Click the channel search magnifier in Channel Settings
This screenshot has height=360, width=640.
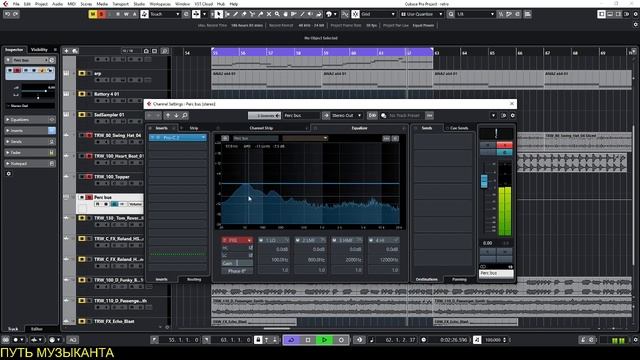pos(185,116)
